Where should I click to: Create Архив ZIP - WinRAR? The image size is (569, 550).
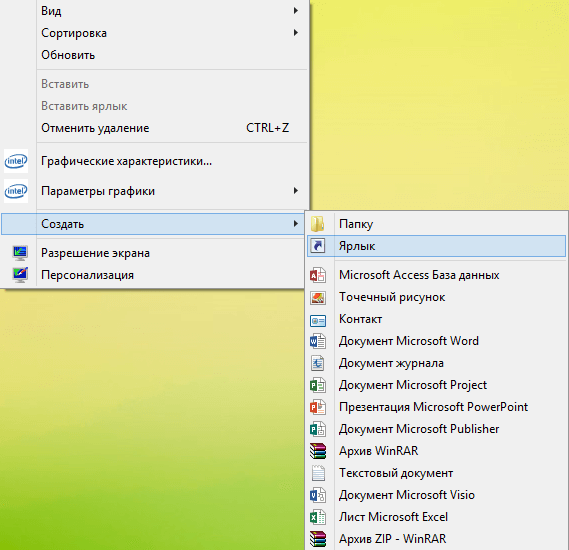[x=437, y=539]
